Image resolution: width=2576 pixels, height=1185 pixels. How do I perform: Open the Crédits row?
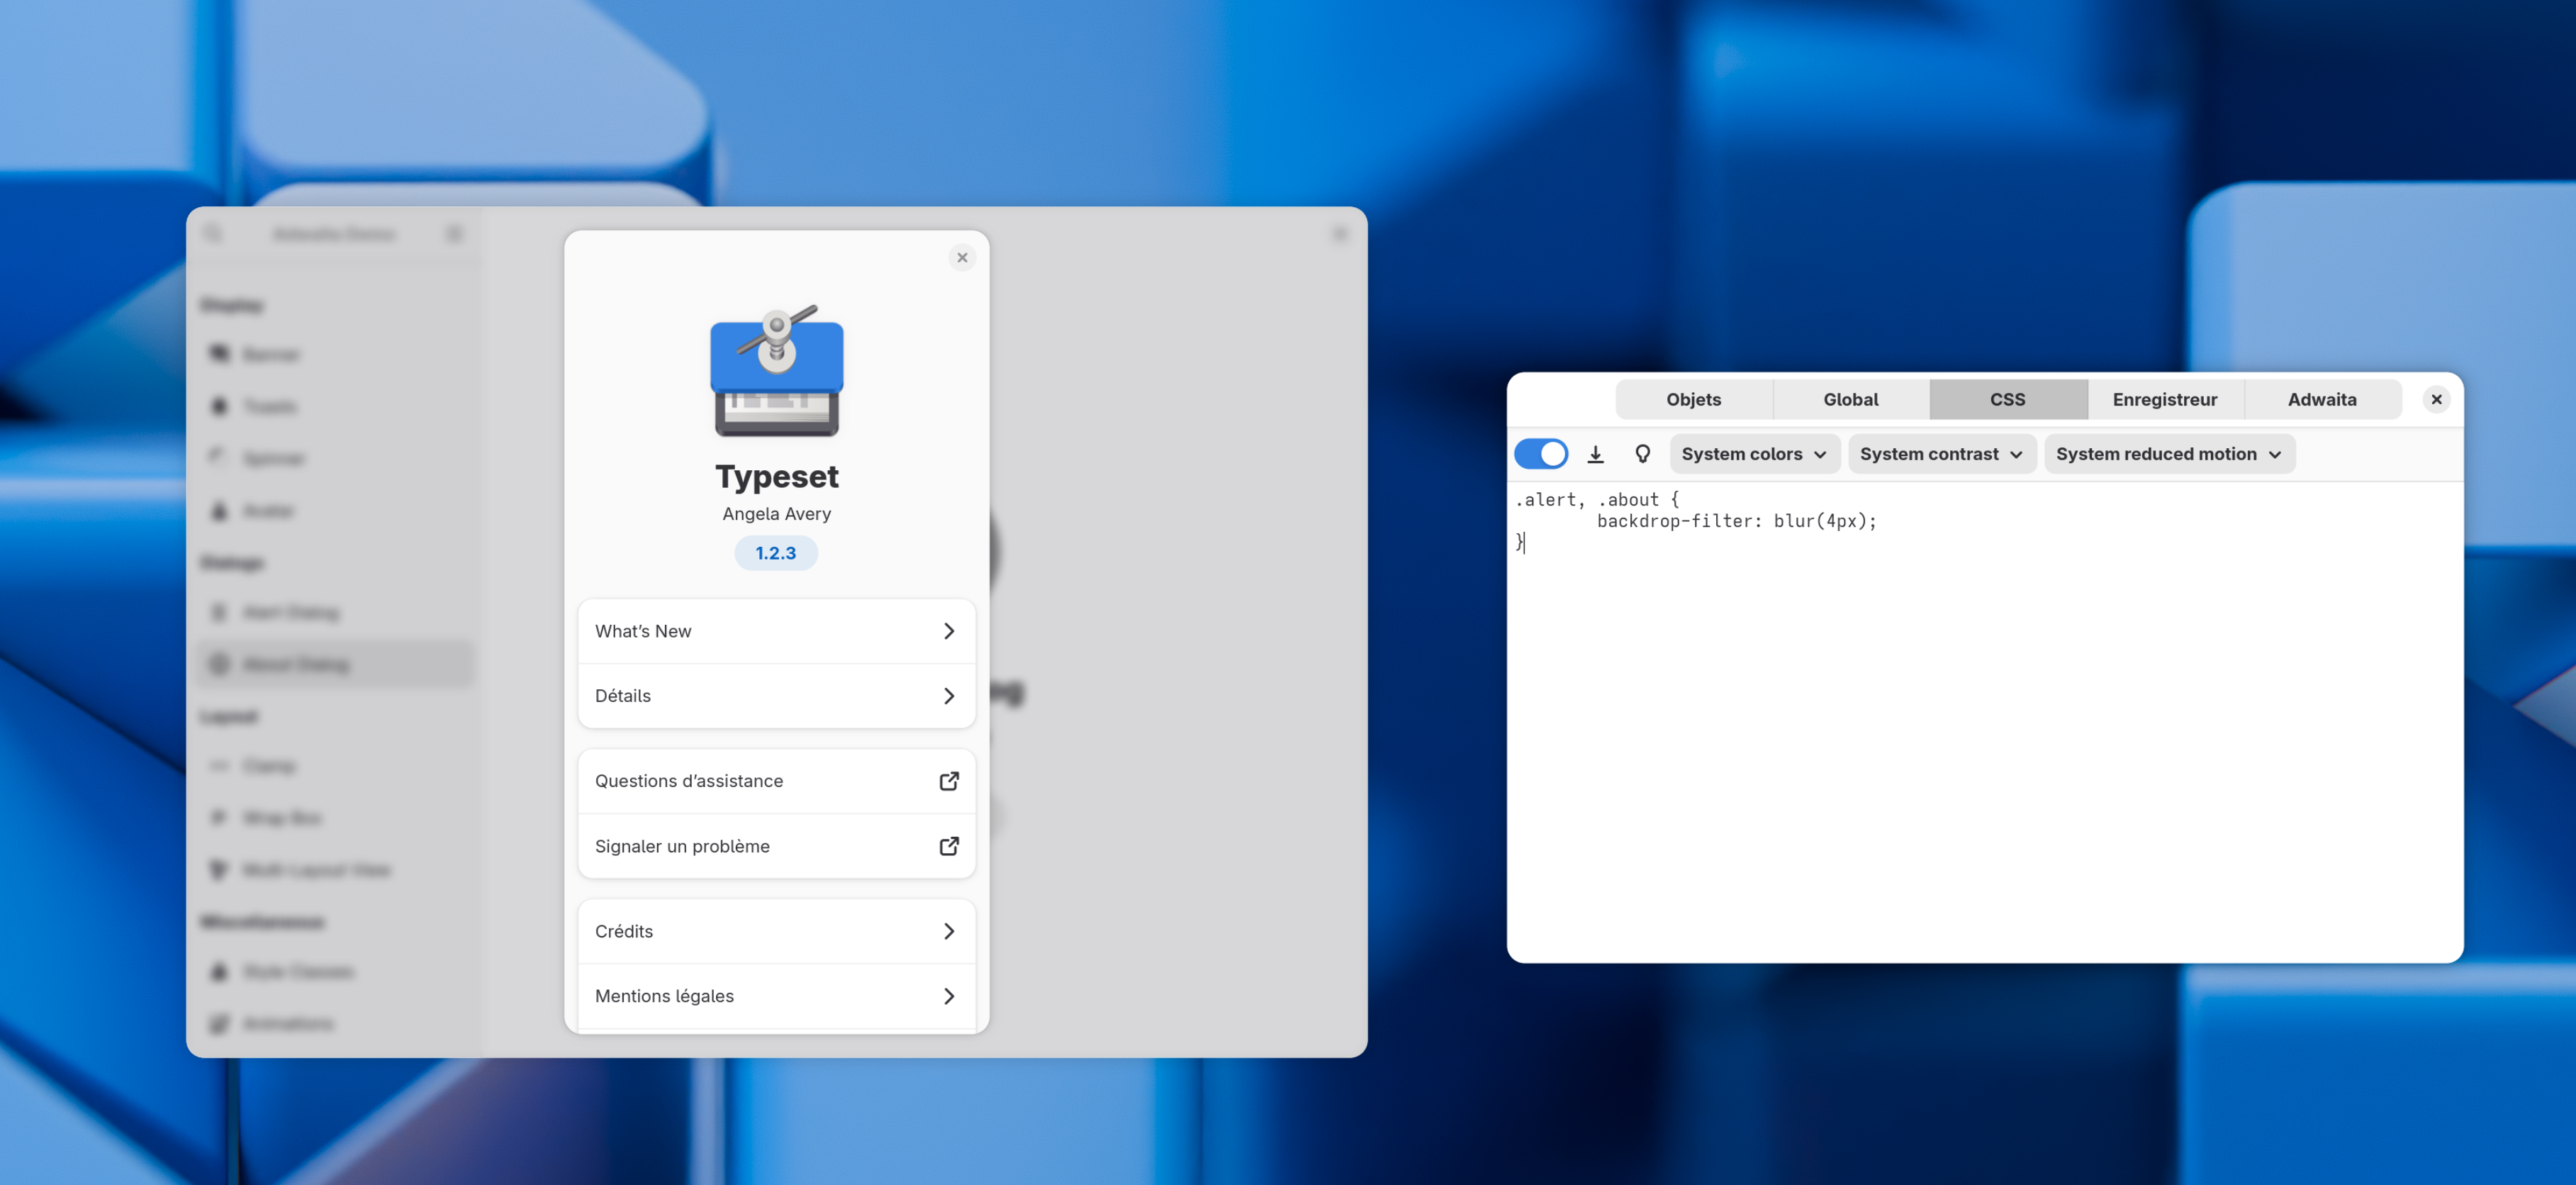click(776, 931)
